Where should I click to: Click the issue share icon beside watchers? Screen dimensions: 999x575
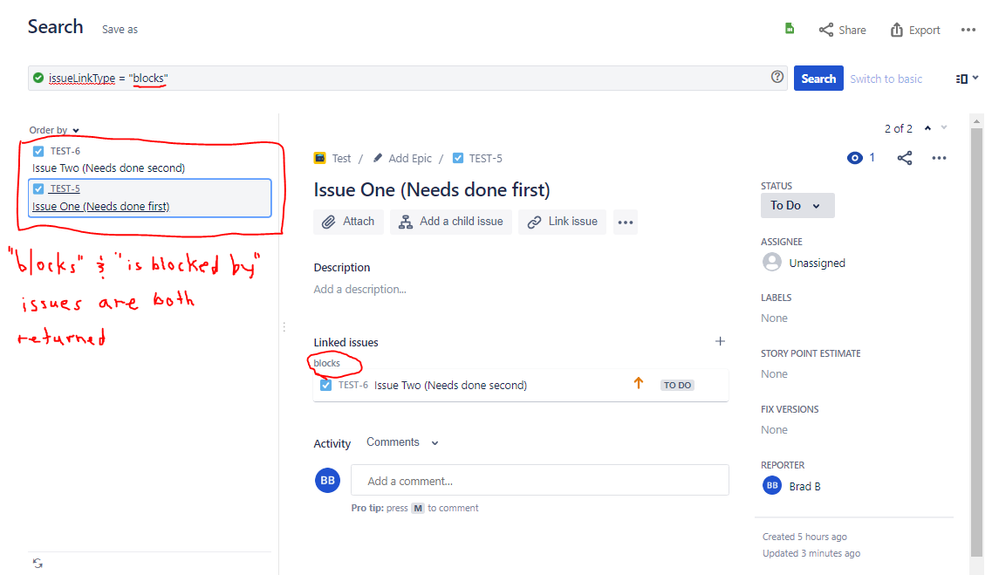pos(904,158)
